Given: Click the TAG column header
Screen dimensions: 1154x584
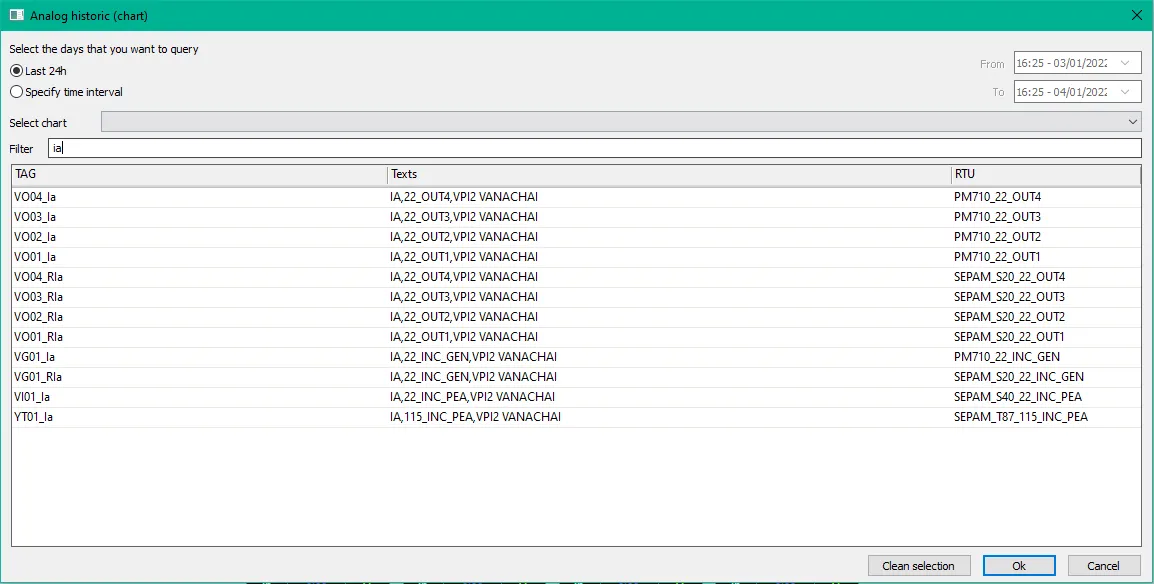Looking at the screenshot, I should [x=199, y=174].
